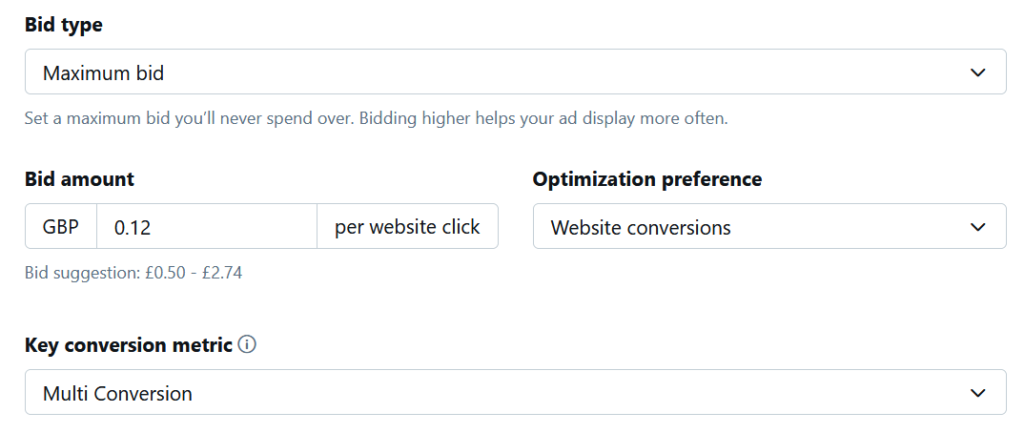Focus the Bid amount field showing 0.12
1024x433 pixels.
(207, 227)
